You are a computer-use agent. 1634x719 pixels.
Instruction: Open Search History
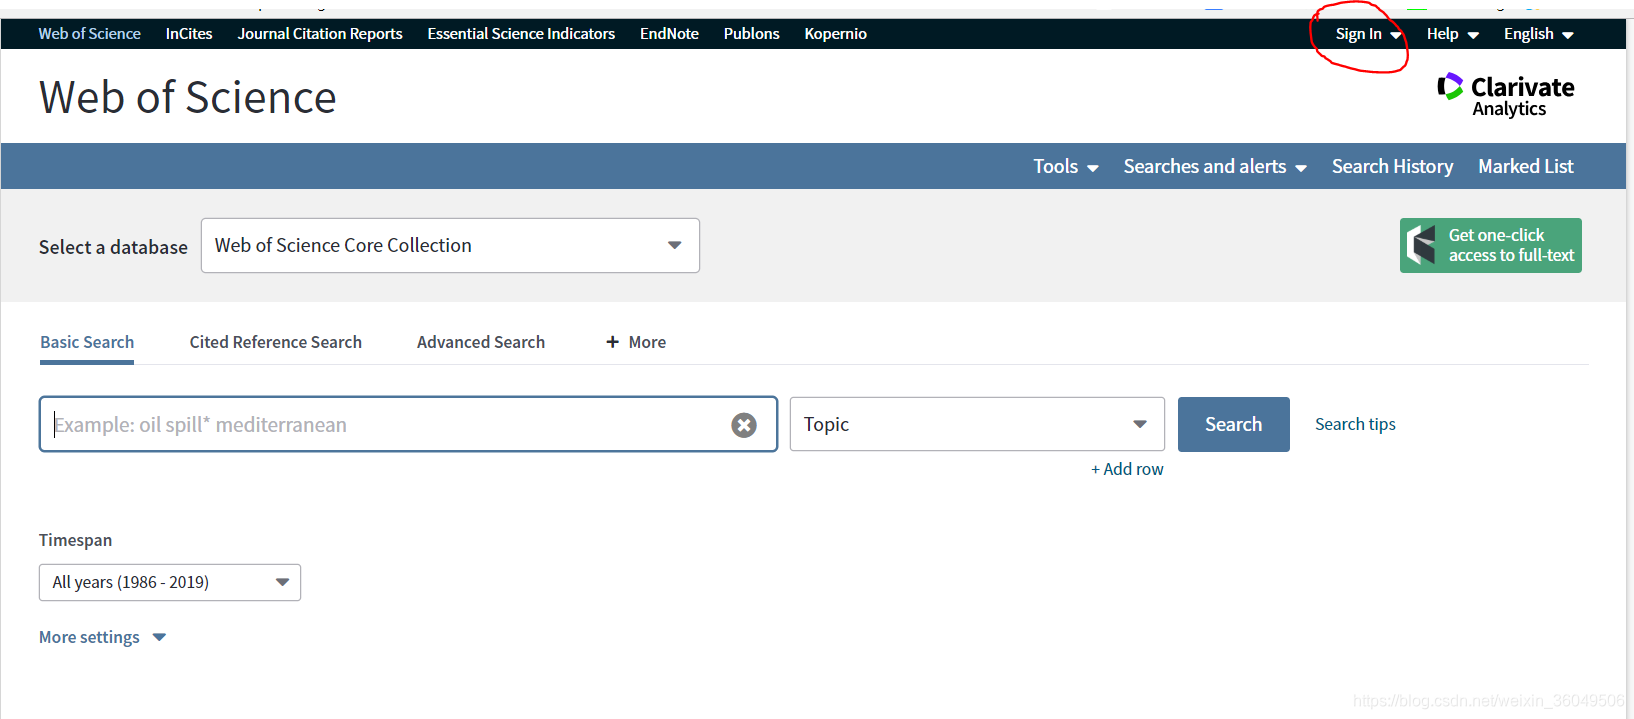pos(1392,167)
